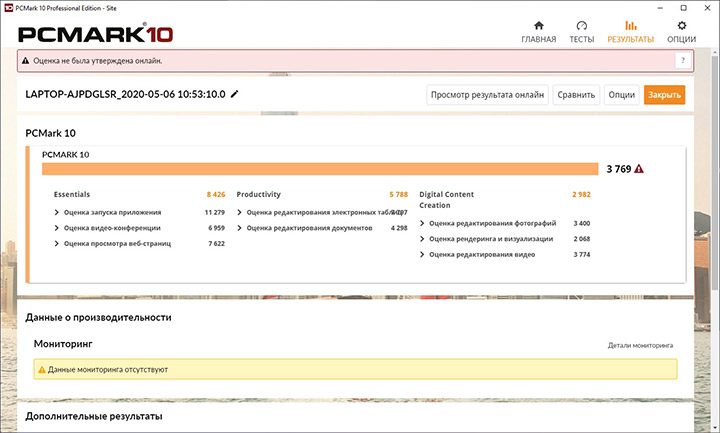Viewport: 720px width, 433px height.
Task: Click the PCMark title bar app icon
Action: point(8,8)
